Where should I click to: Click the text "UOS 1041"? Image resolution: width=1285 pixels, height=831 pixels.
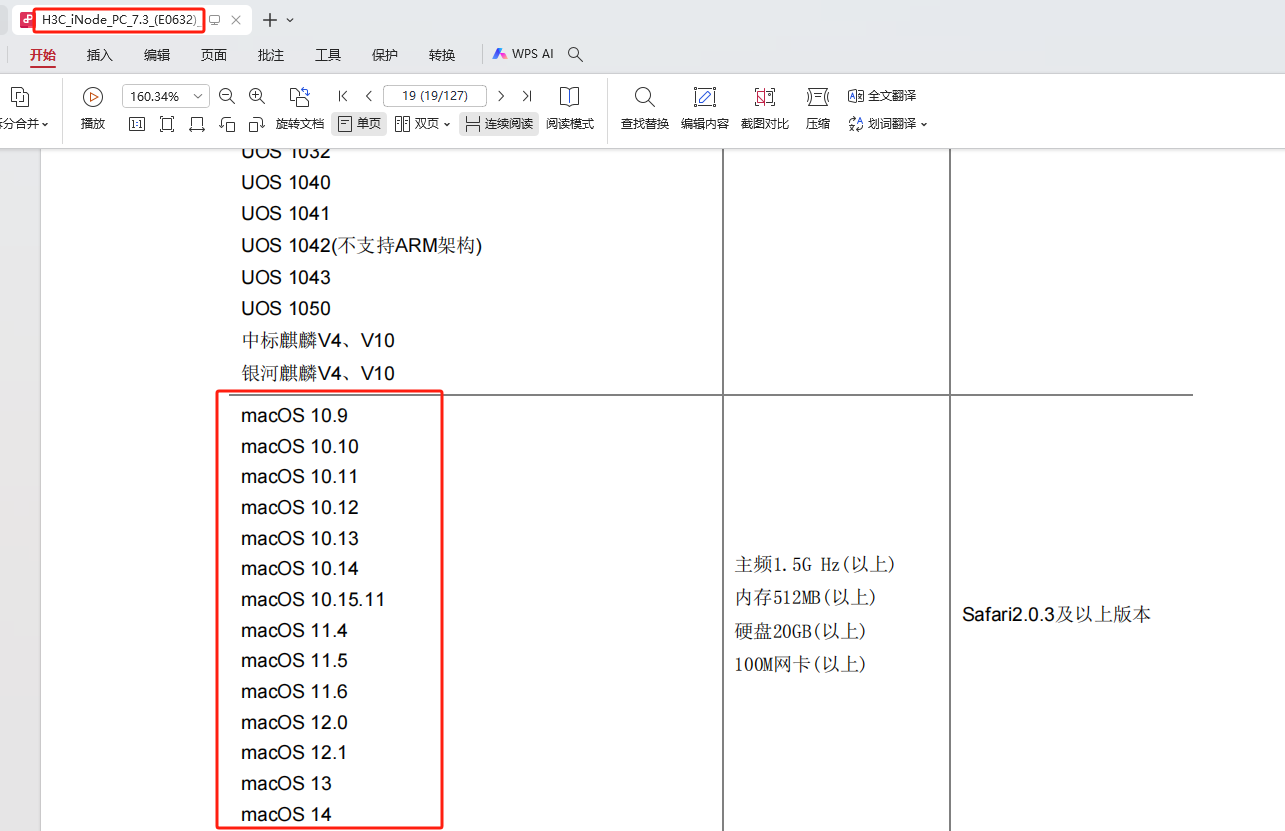pyautogui.click(x=286, y=214)
